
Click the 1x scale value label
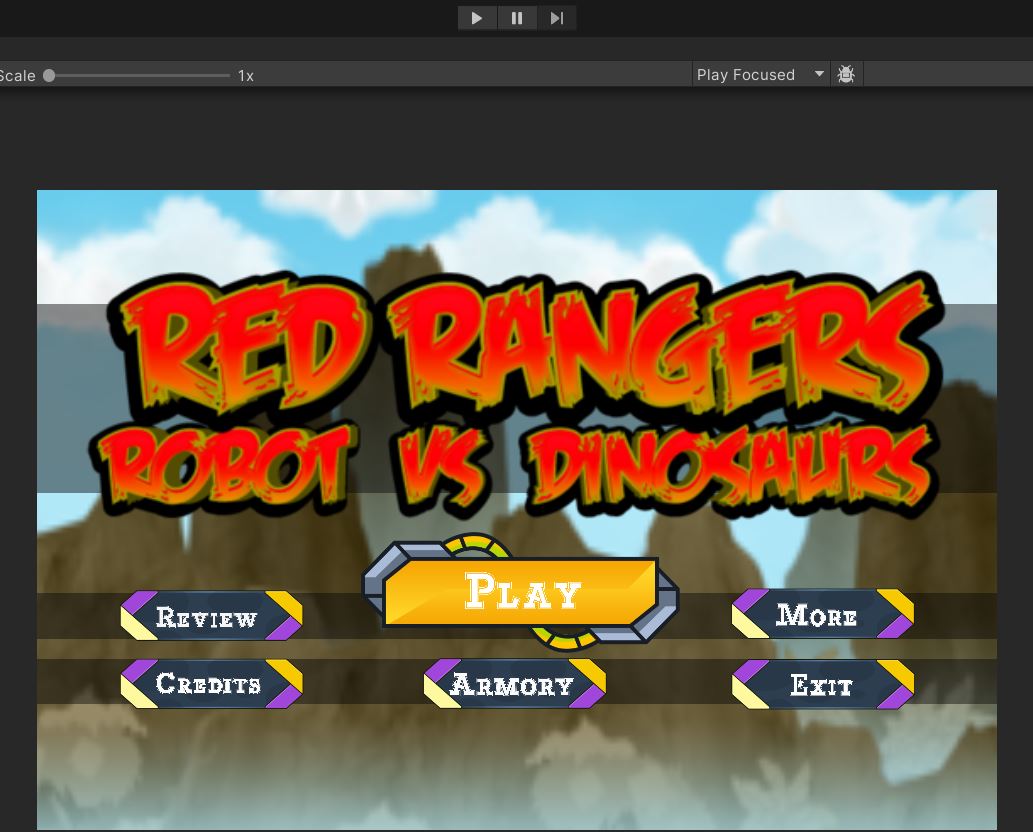[x=246, y=76]
